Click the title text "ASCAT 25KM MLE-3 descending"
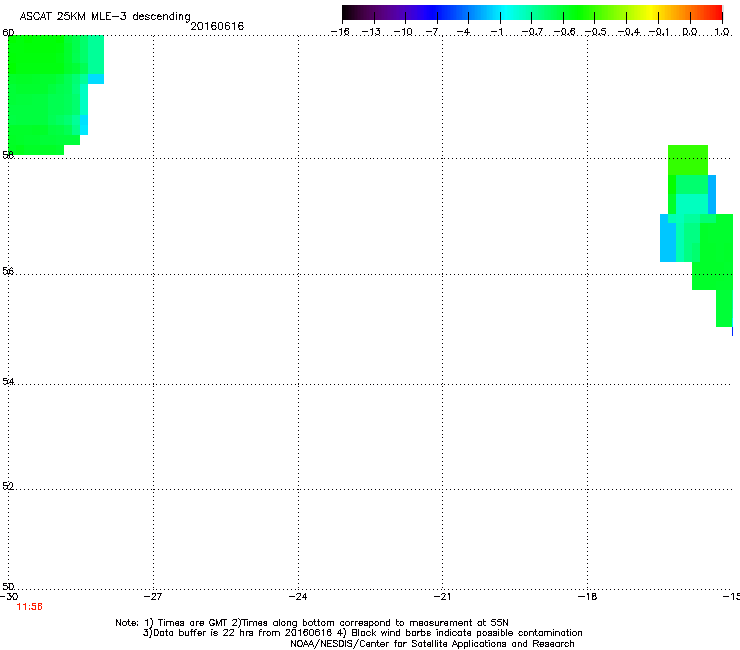Screen dimensions: 740x650 pos(105,16)
